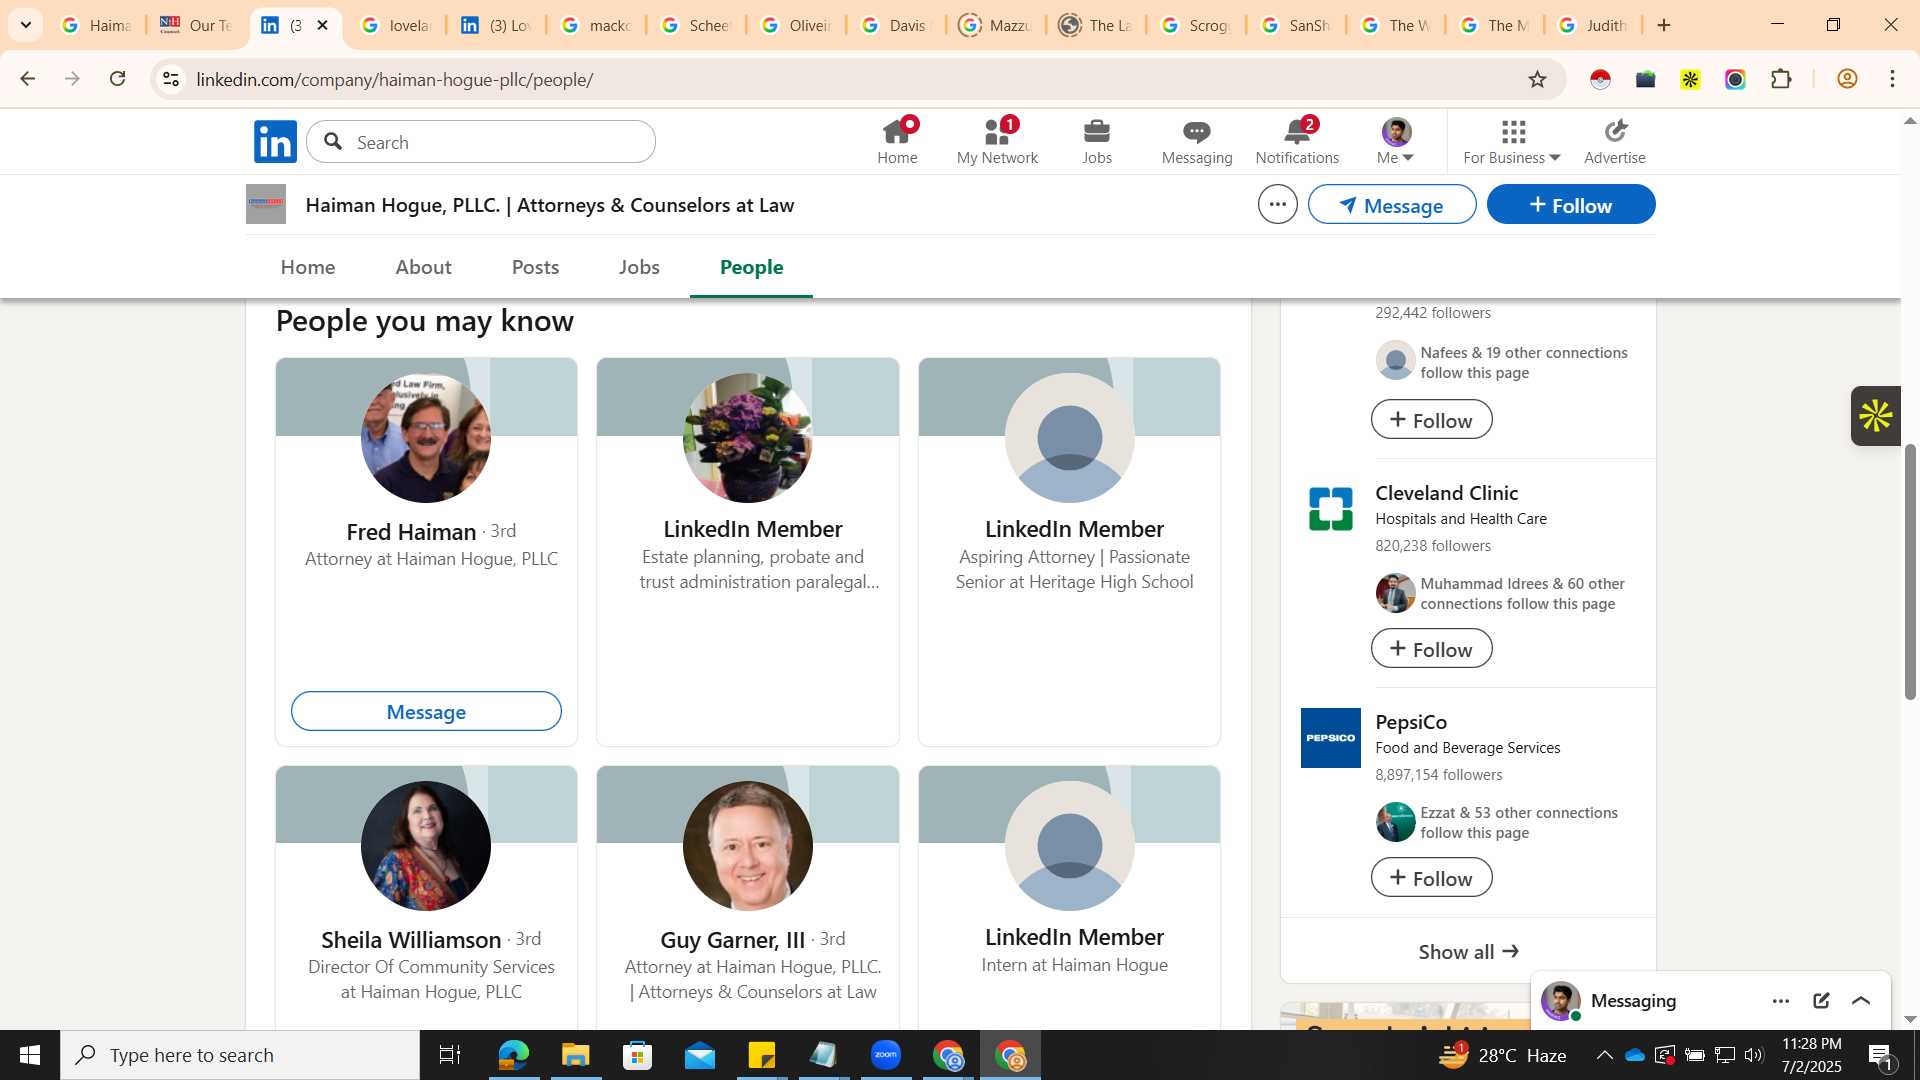The height and width of the screenshot is (1080, 1920).
Task: Open a new browser tab
Action: (x=1664, y=25)
